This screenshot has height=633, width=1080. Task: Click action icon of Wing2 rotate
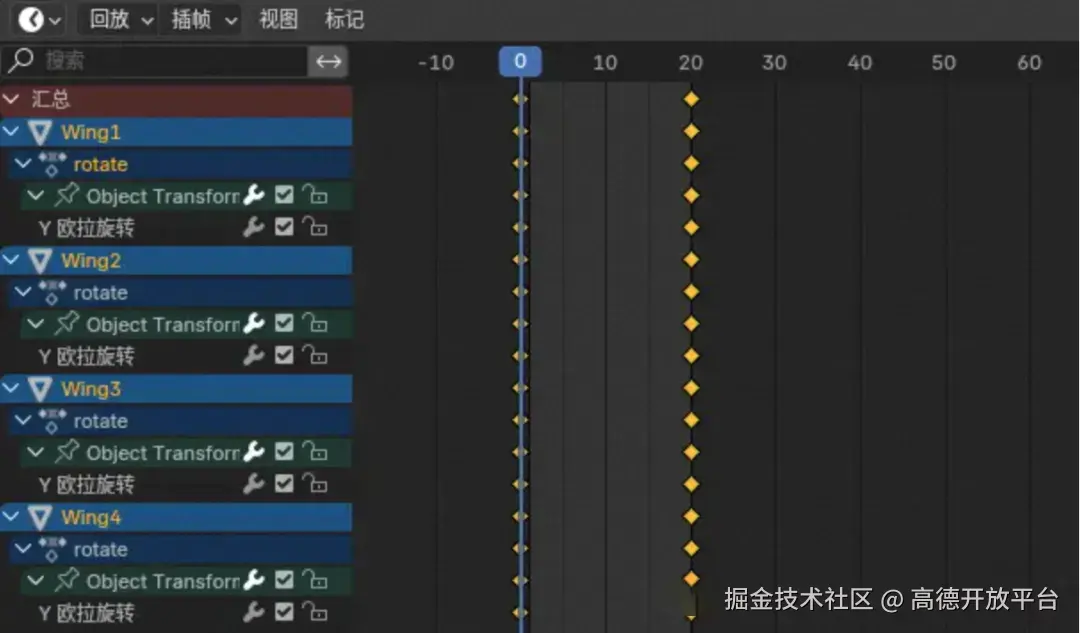[x=52, y=292]
